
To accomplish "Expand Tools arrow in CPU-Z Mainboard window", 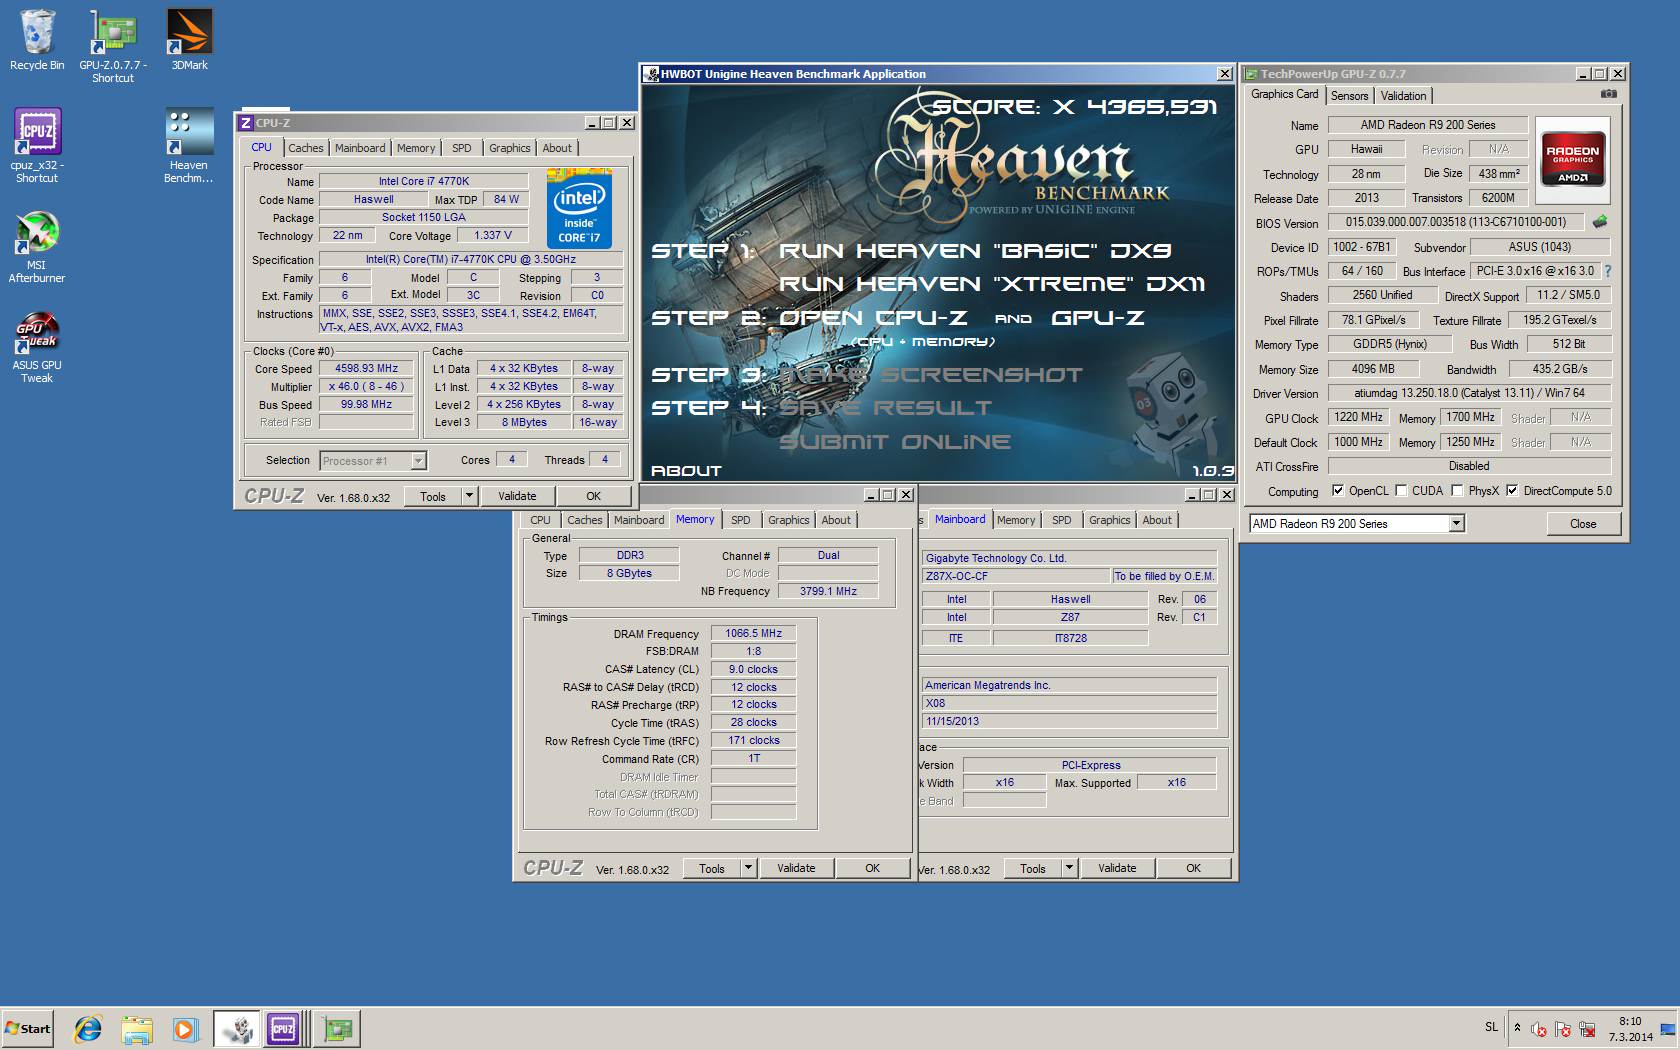I will 1069,868.
